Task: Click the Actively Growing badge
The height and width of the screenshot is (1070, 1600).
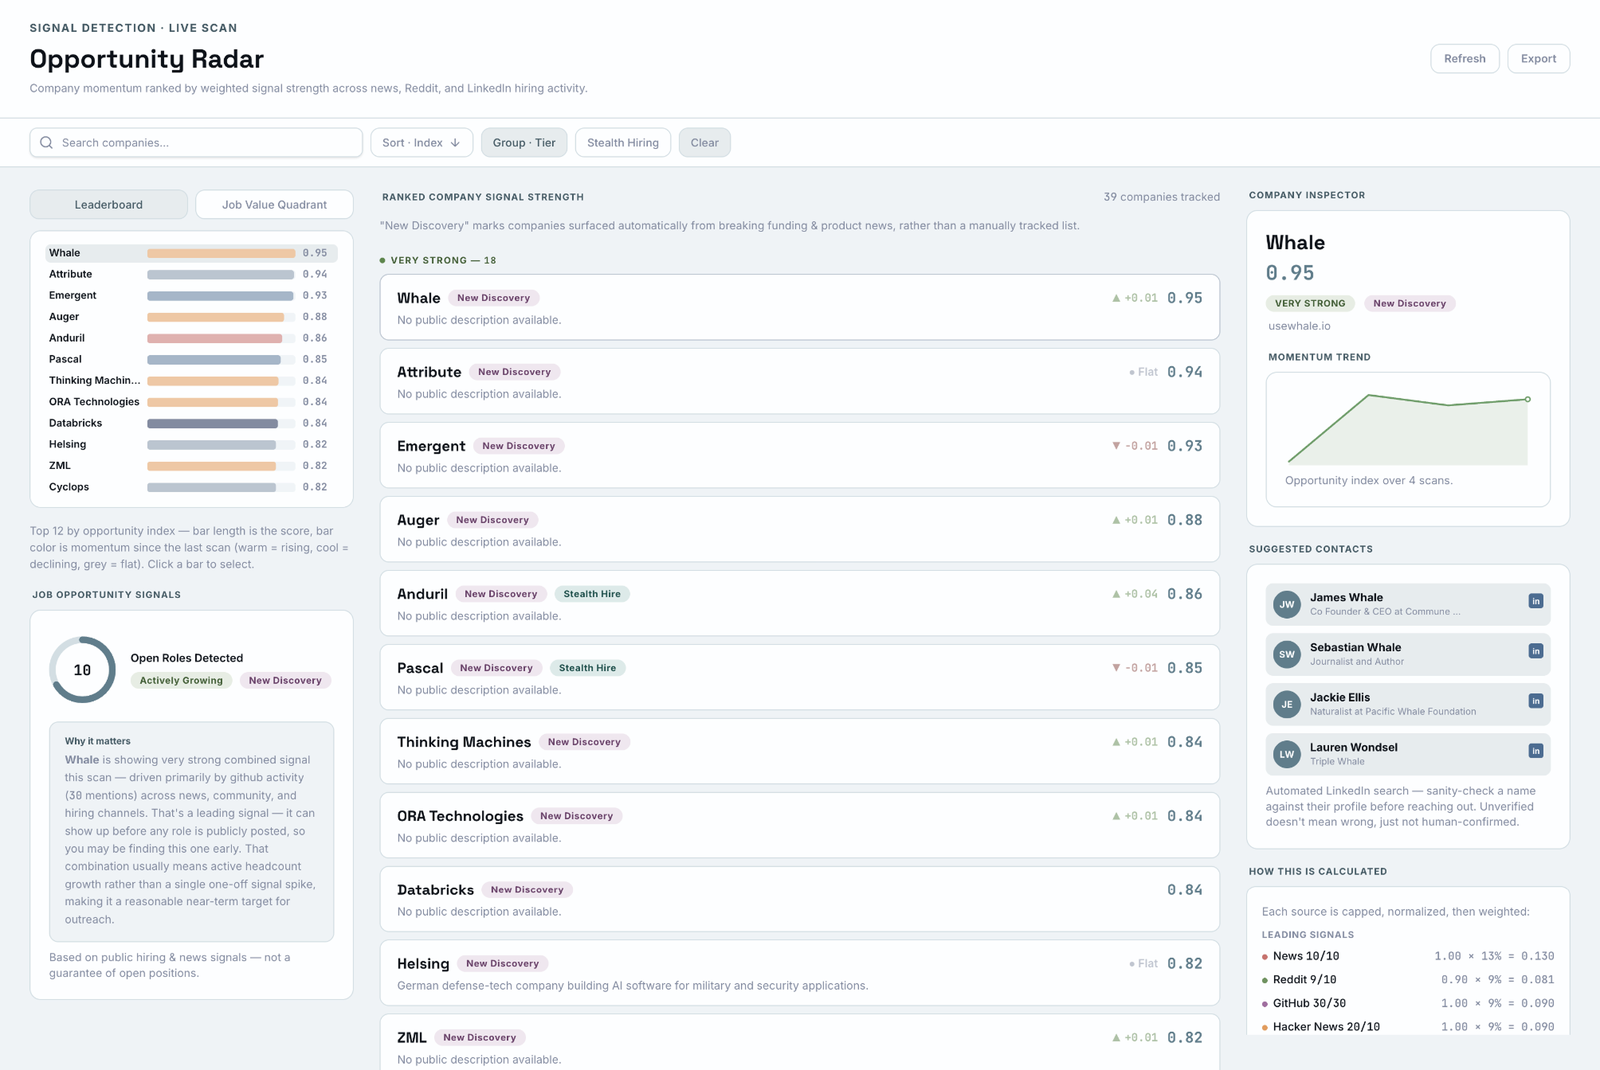Action: [x=181, y=681]
